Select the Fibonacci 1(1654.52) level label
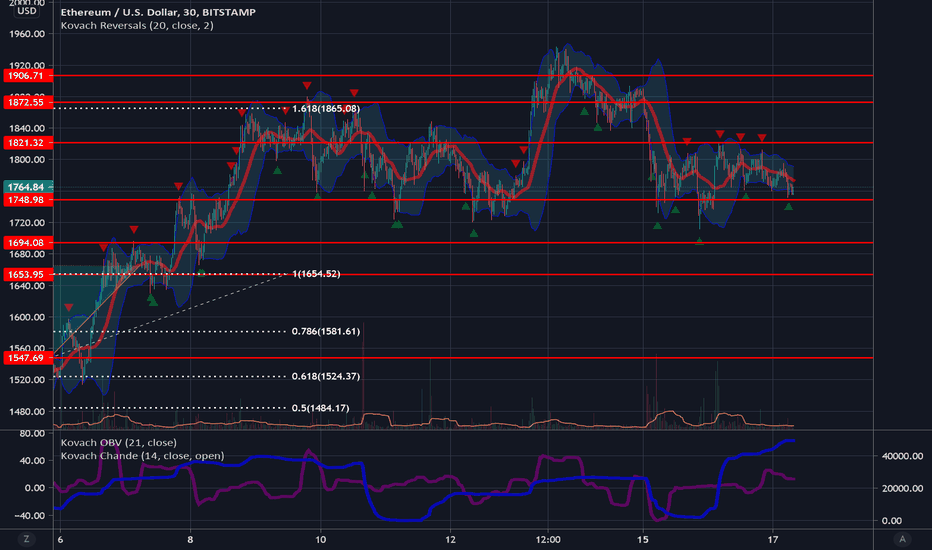Screen dimensions: 932x550 (x=316, y=274)
